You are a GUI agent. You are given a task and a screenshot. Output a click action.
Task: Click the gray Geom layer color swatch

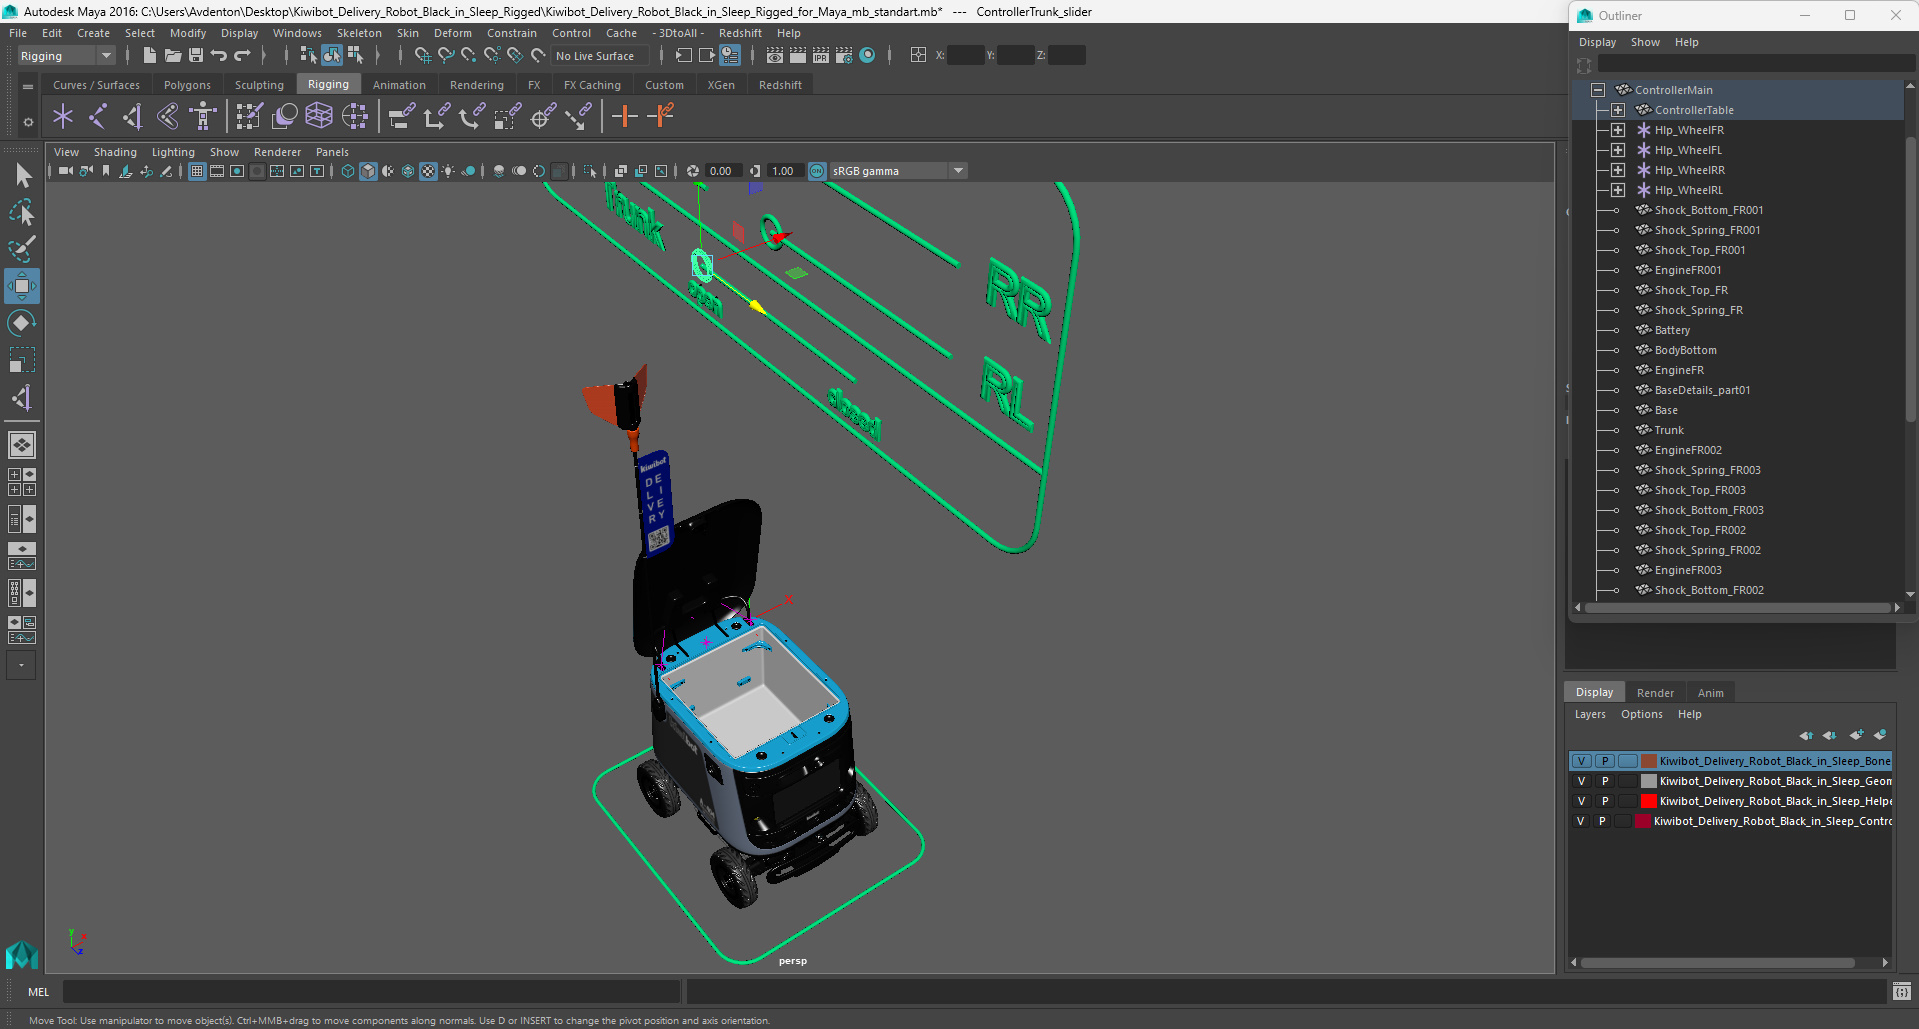coord(1649,781)
